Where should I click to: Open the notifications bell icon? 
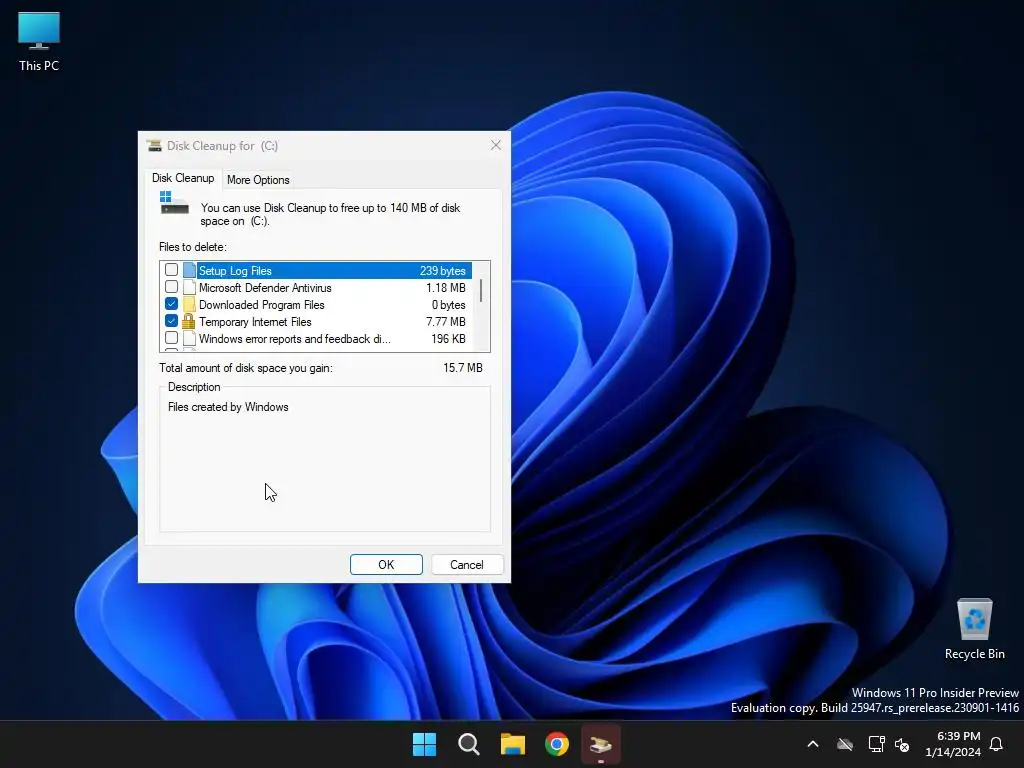pyautogui.click(x=997, y=744)
